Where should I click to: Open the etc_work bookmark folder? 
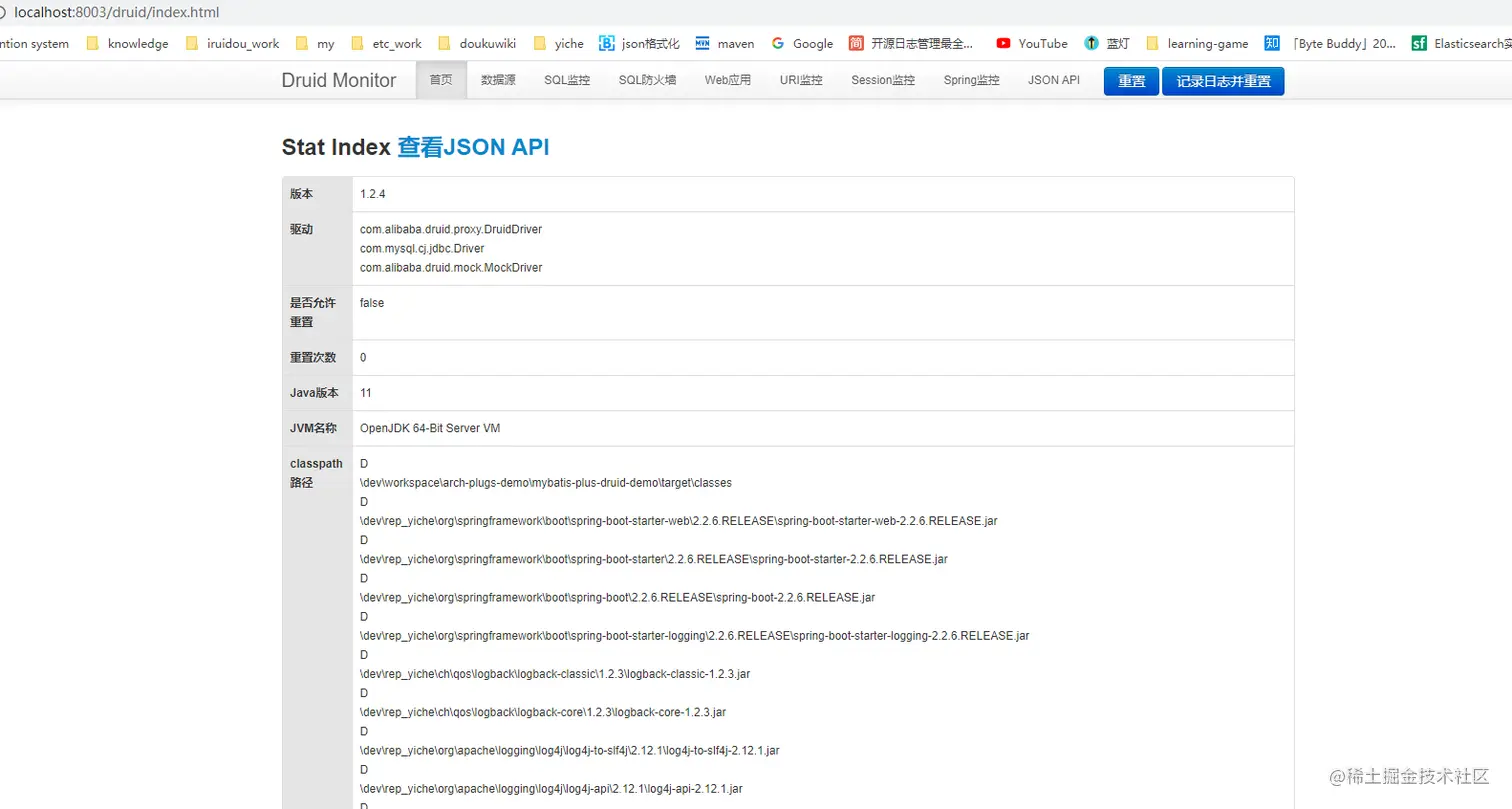point(386,43)
